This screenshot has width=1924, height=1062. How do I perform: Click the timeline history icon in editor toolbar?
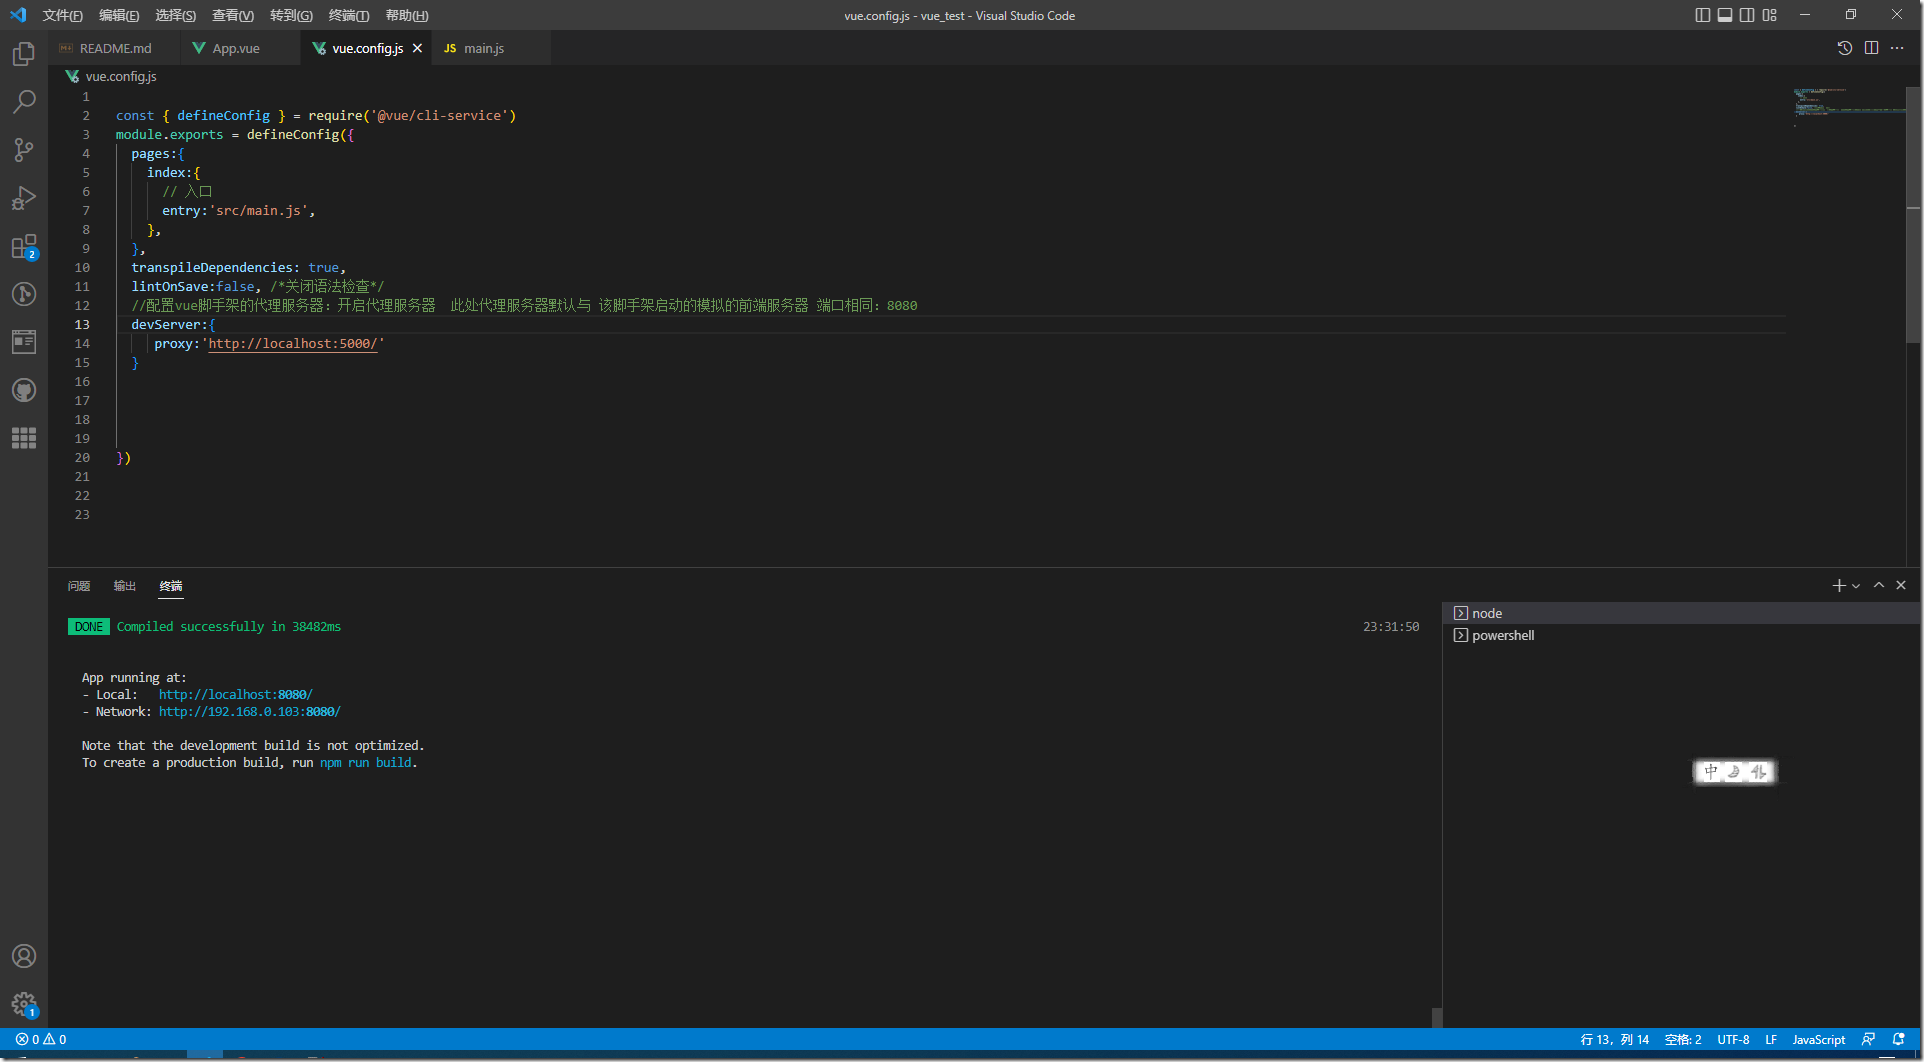(1845, 48)
